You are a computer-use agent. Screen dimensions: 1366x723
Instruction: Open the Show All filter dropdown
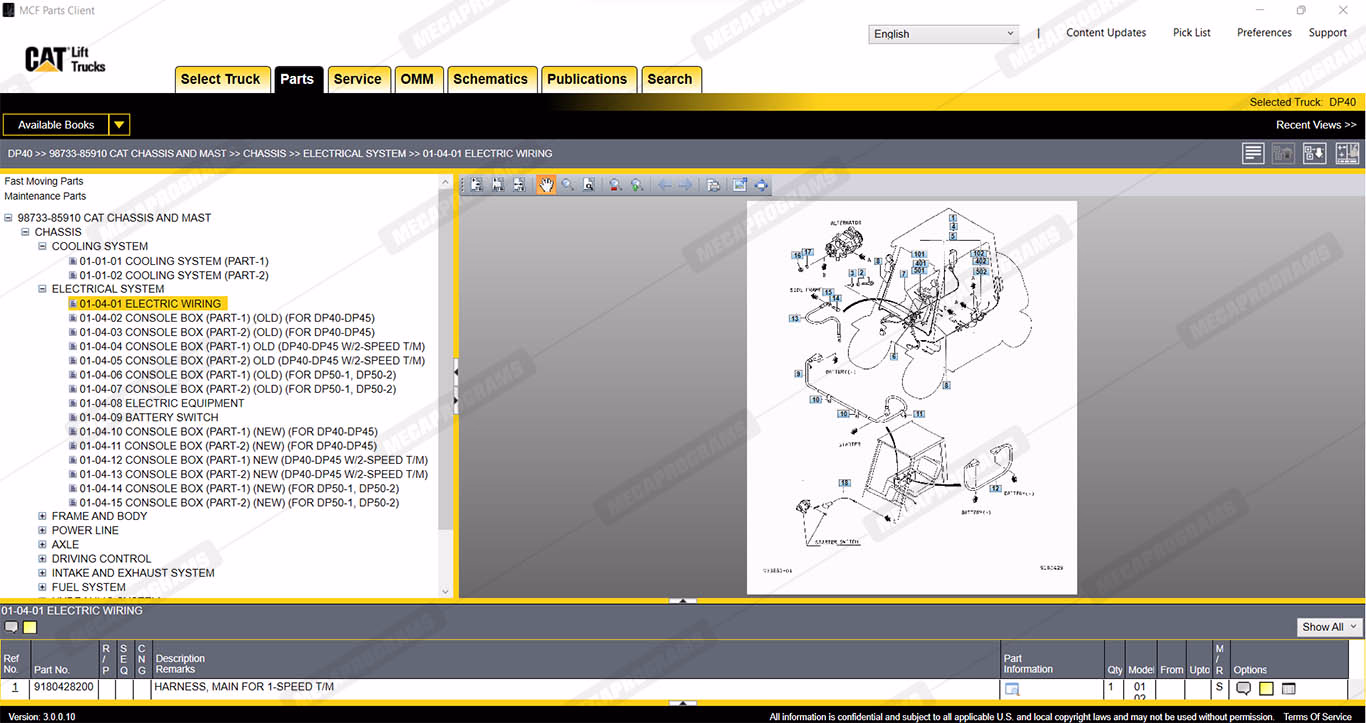pos(1330,627)
